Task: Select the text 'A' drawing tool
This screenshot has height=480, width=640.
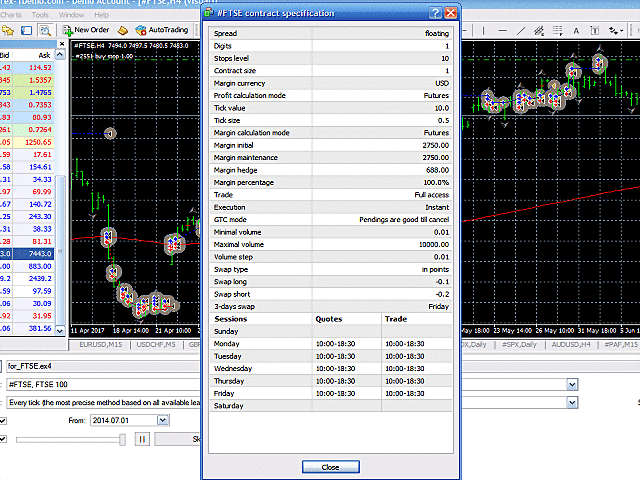Action: coord(578,30)
